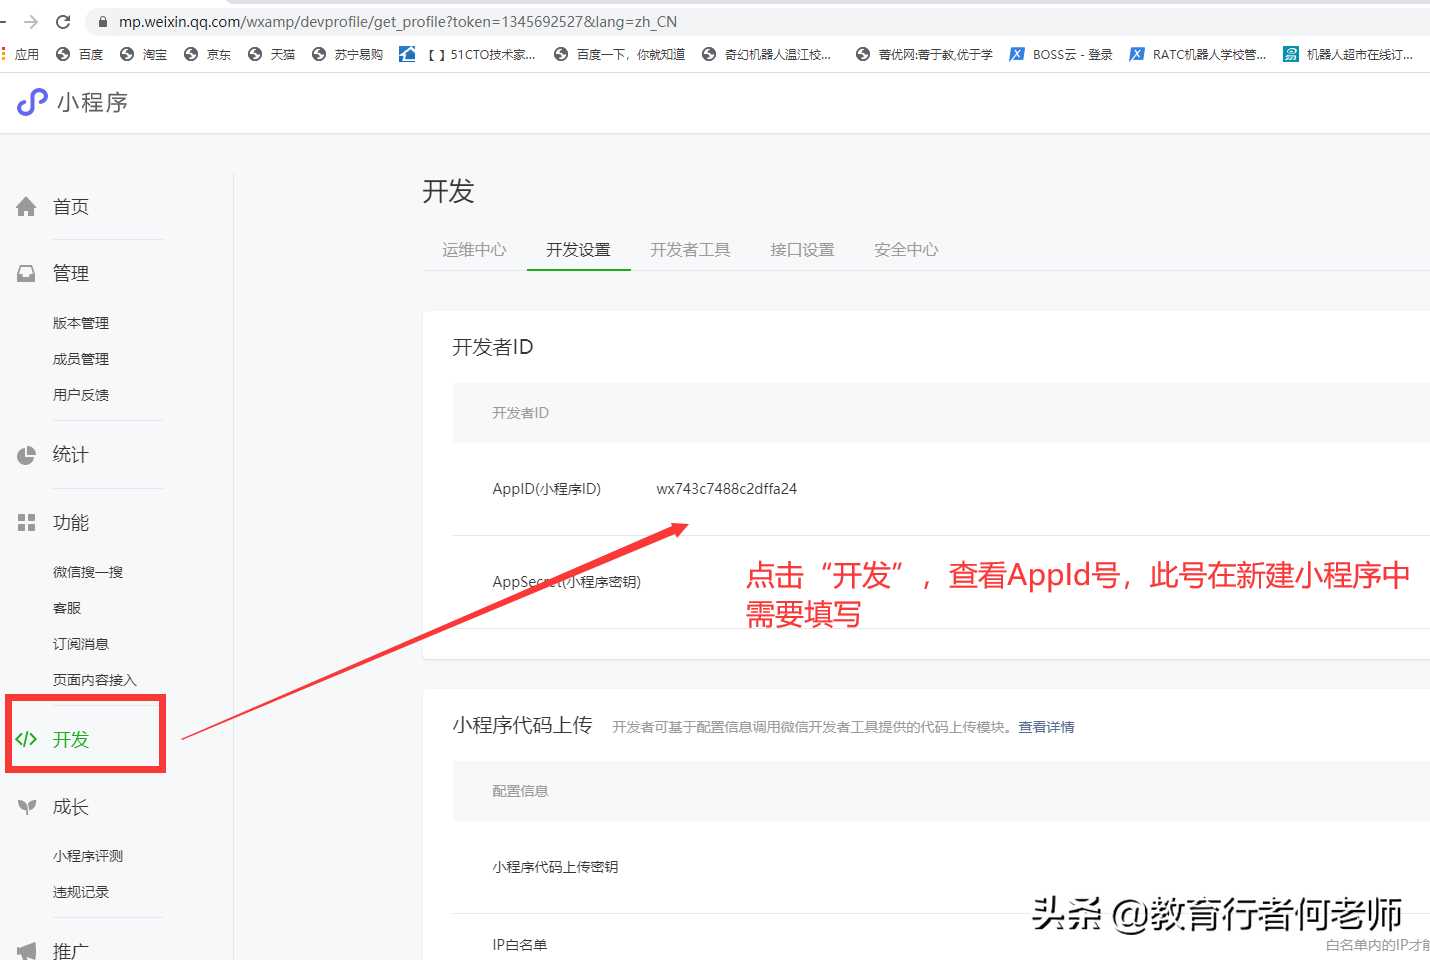Open 页面内容接入 in the sidebar

(x=95, y=680)
